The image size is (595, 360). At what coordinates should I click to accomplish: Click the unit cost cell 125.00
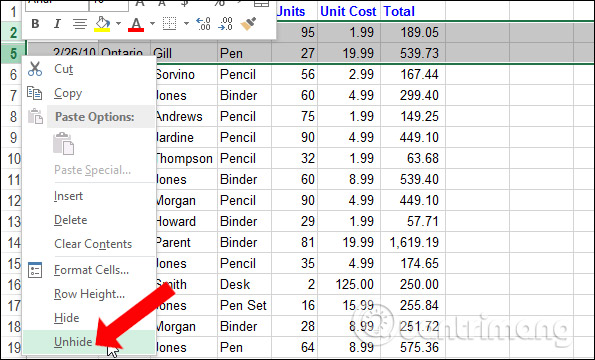349,285
